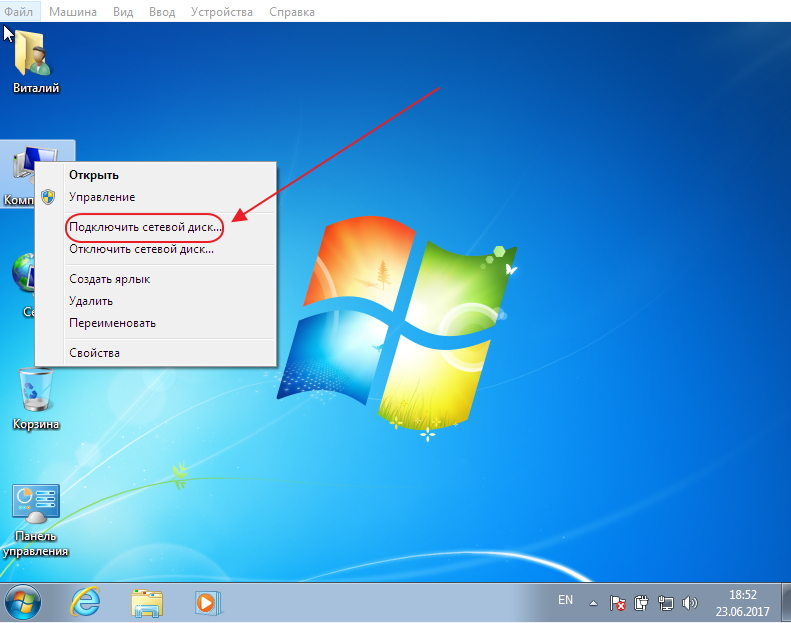The width and height of the screenshot is (791, 623).
Task: Launch Internet Explorer from the taskbar
Action: 85,602
